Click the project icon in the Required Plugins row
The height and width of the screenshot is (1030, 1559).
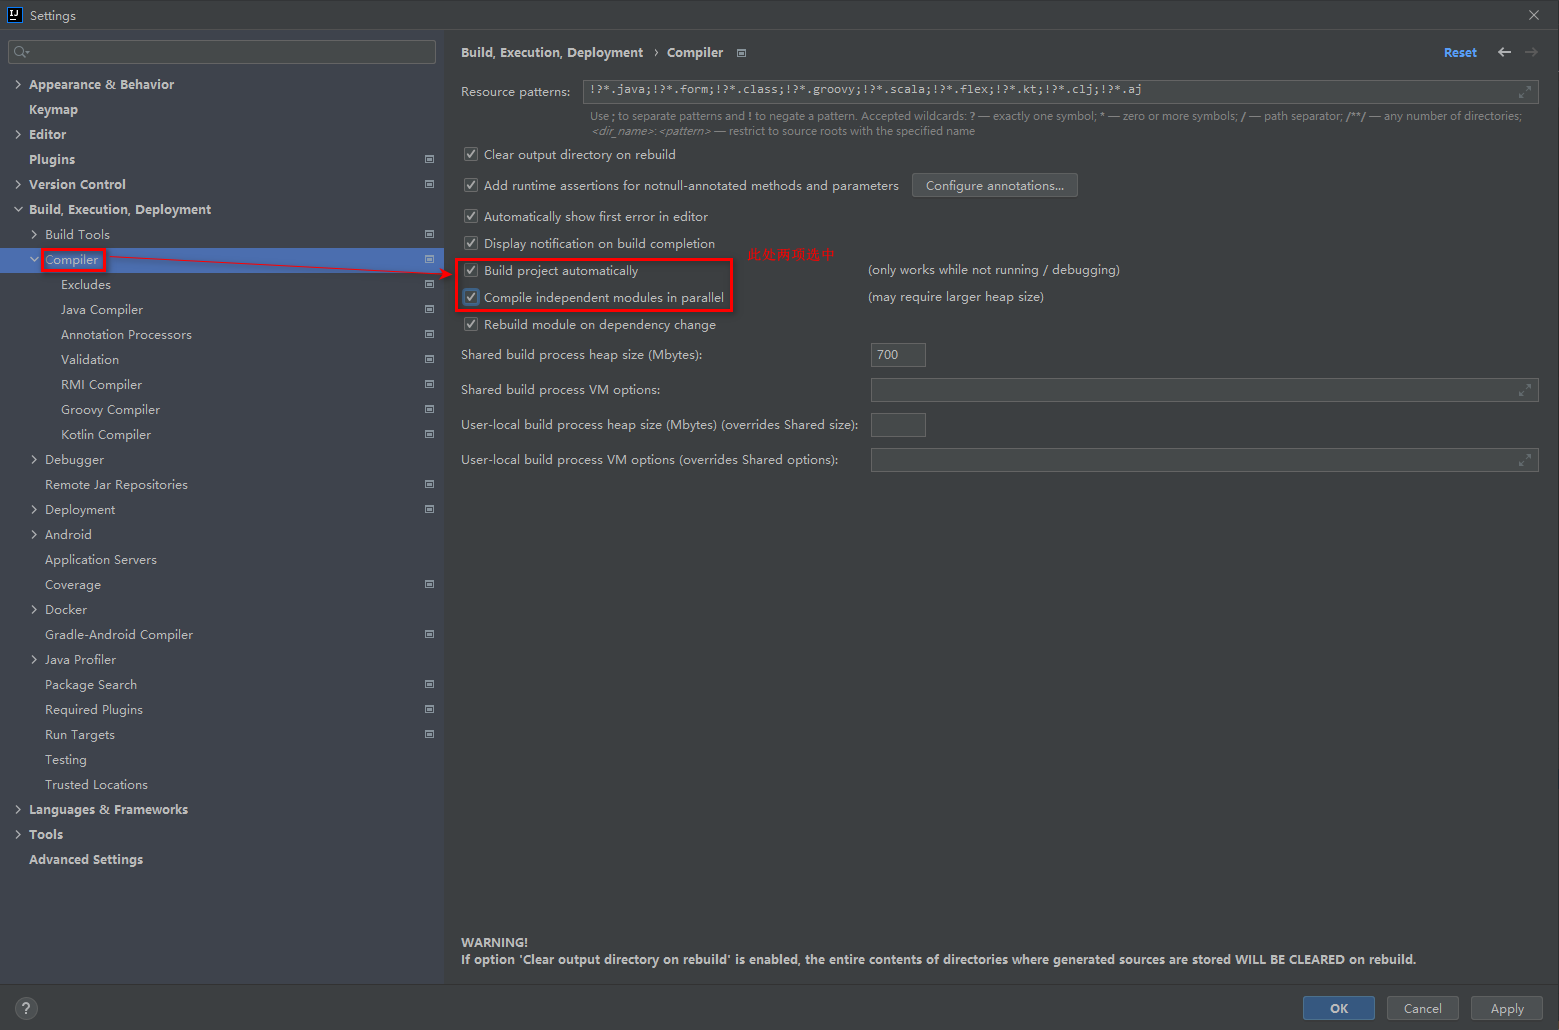429,709
